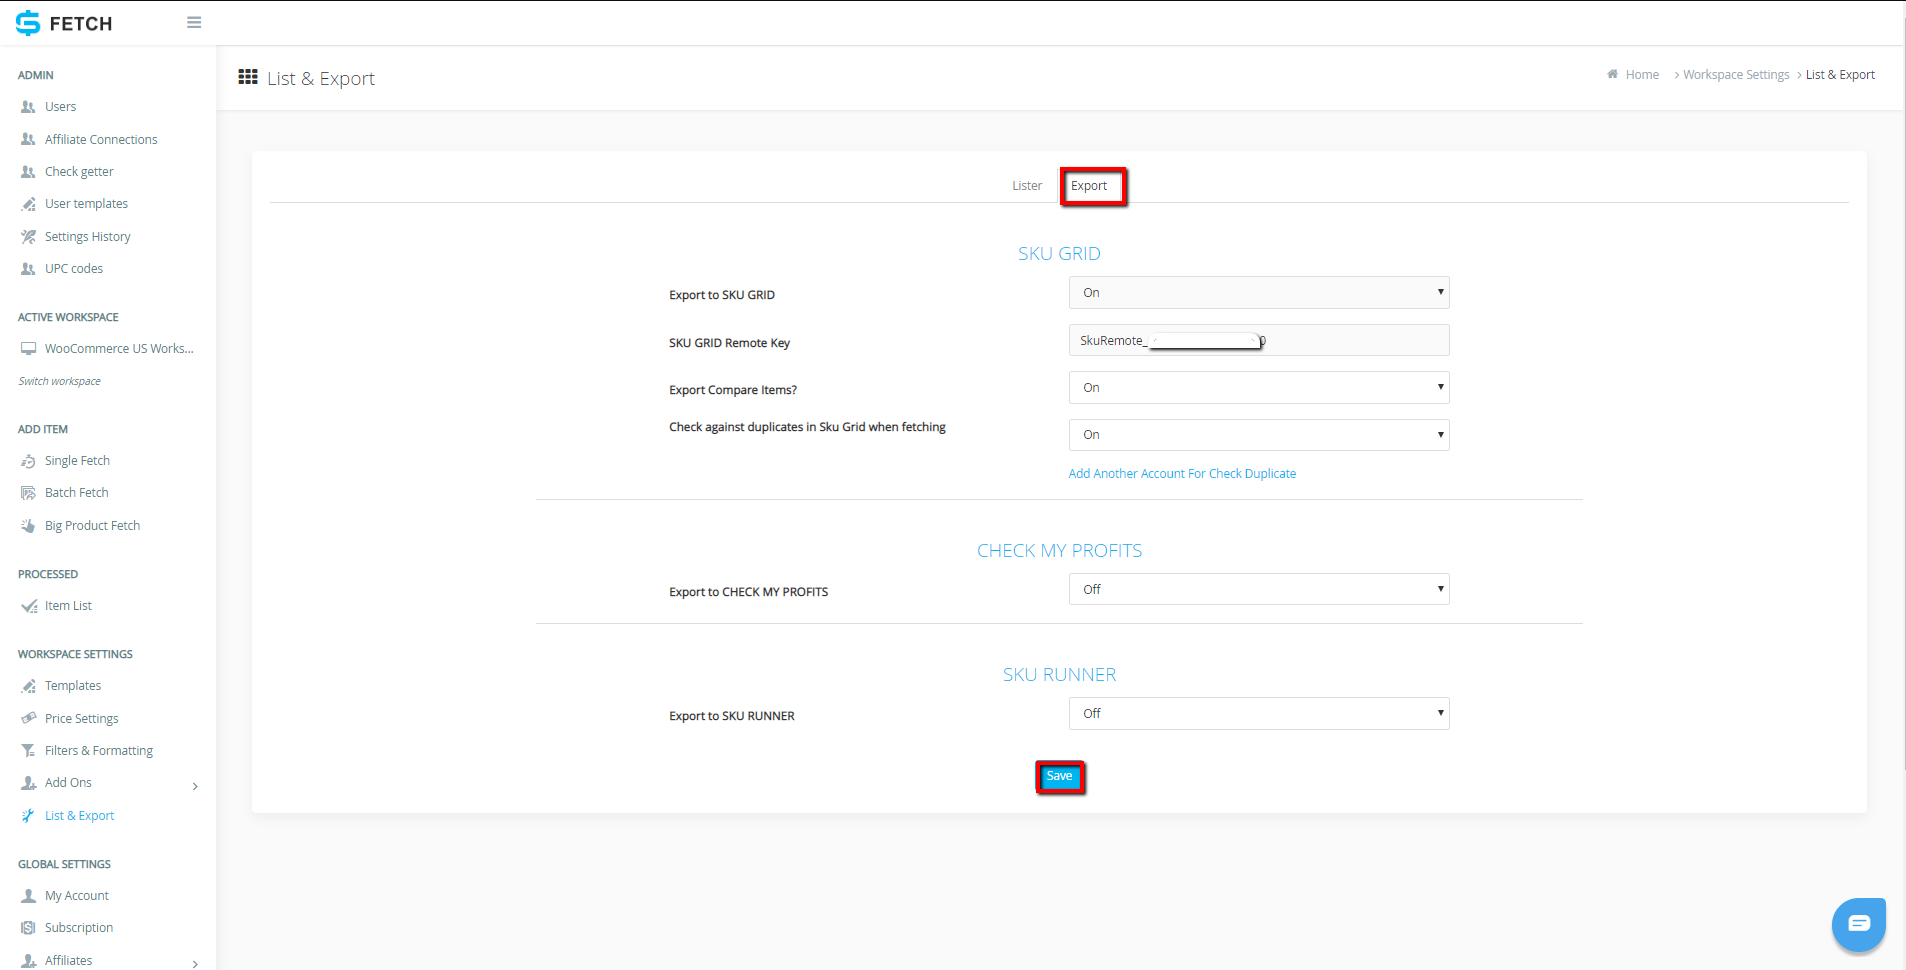The width and height of the screenshot is (1906, 970).
Task: Open Subscription settings page
Action: (x=79, y=928)
